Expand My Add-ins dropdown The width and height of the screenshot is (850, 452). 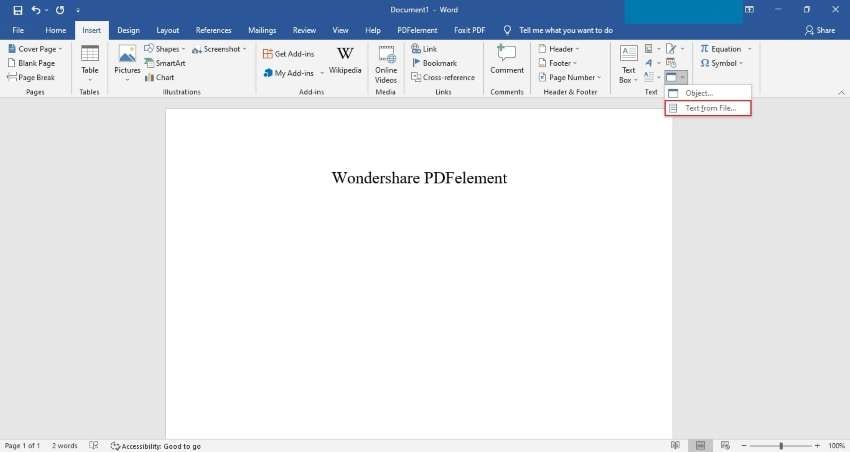(321, 73)
